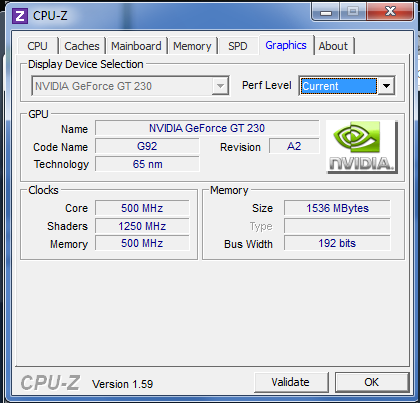Click the Validate button
The width and height of the screenshot is (420, 403).
pyautogui.click(x=291, y=382)
